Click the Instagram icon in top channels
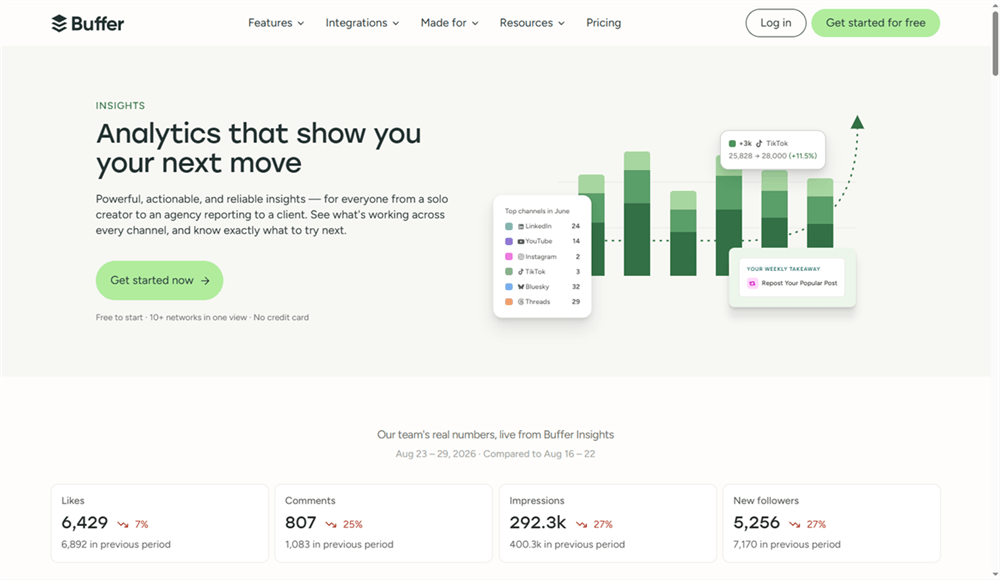The width and height of the screenshot is (1000, 580). pyautogui.click(x=521, y=257)
